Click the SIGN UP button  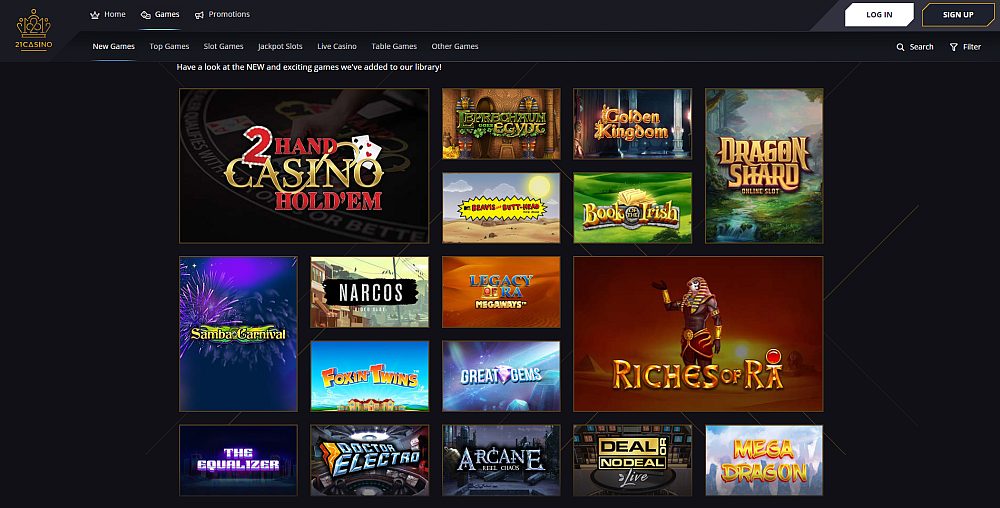click(x=958, y=15)
